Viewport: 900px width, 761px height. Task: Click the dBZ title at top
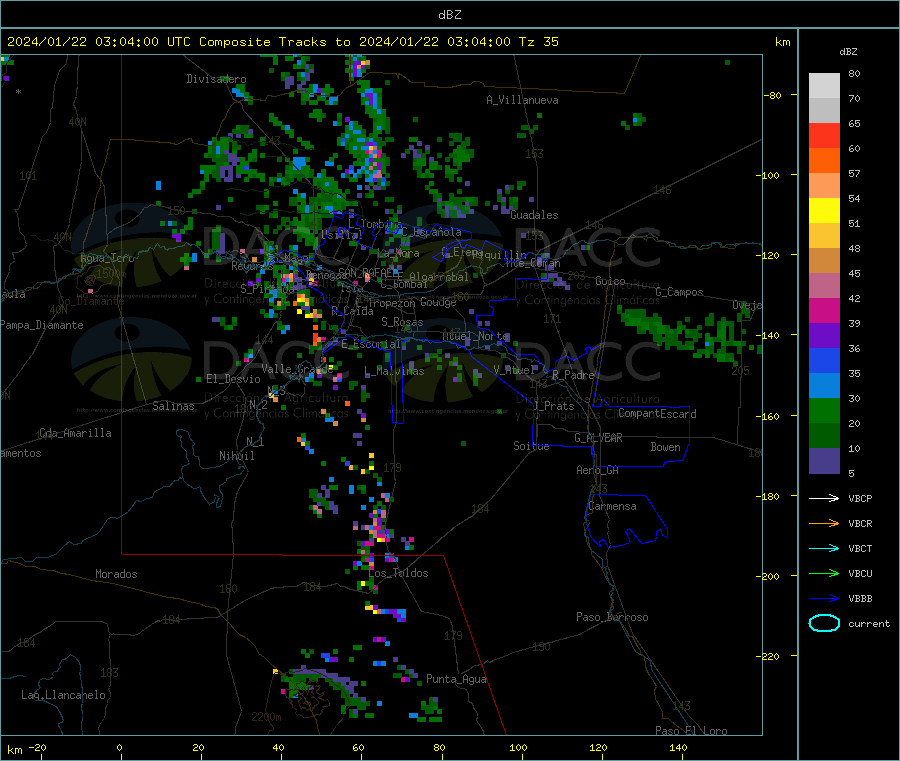pyautogui.click(x=449, y=14)
